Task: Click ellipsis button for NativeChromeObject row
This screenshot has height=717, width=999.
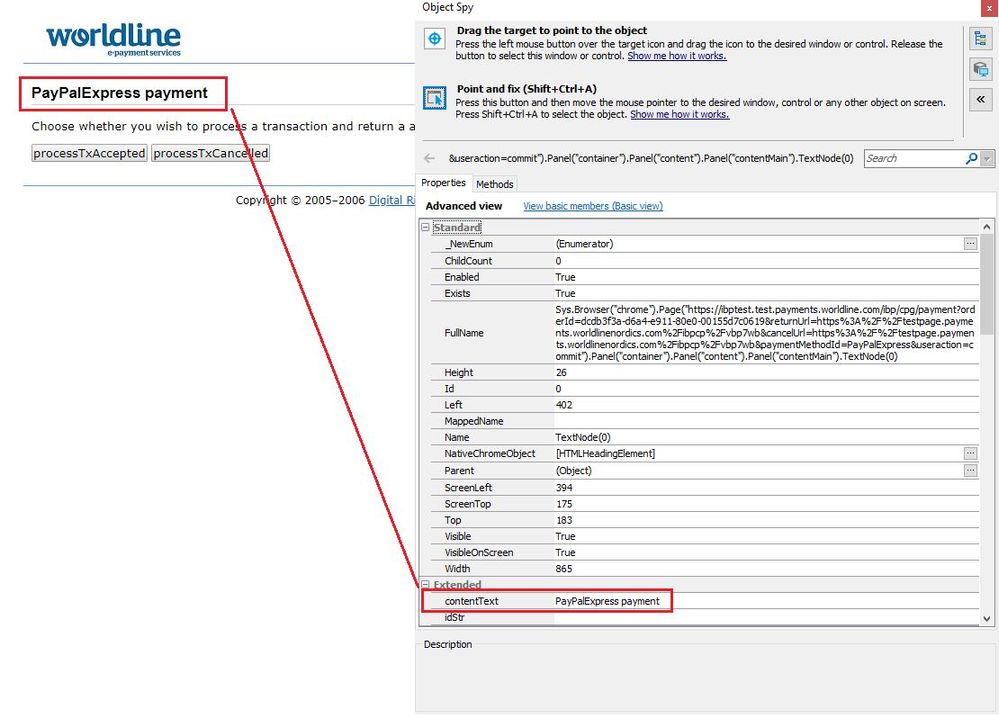Action: coord(970,453)
